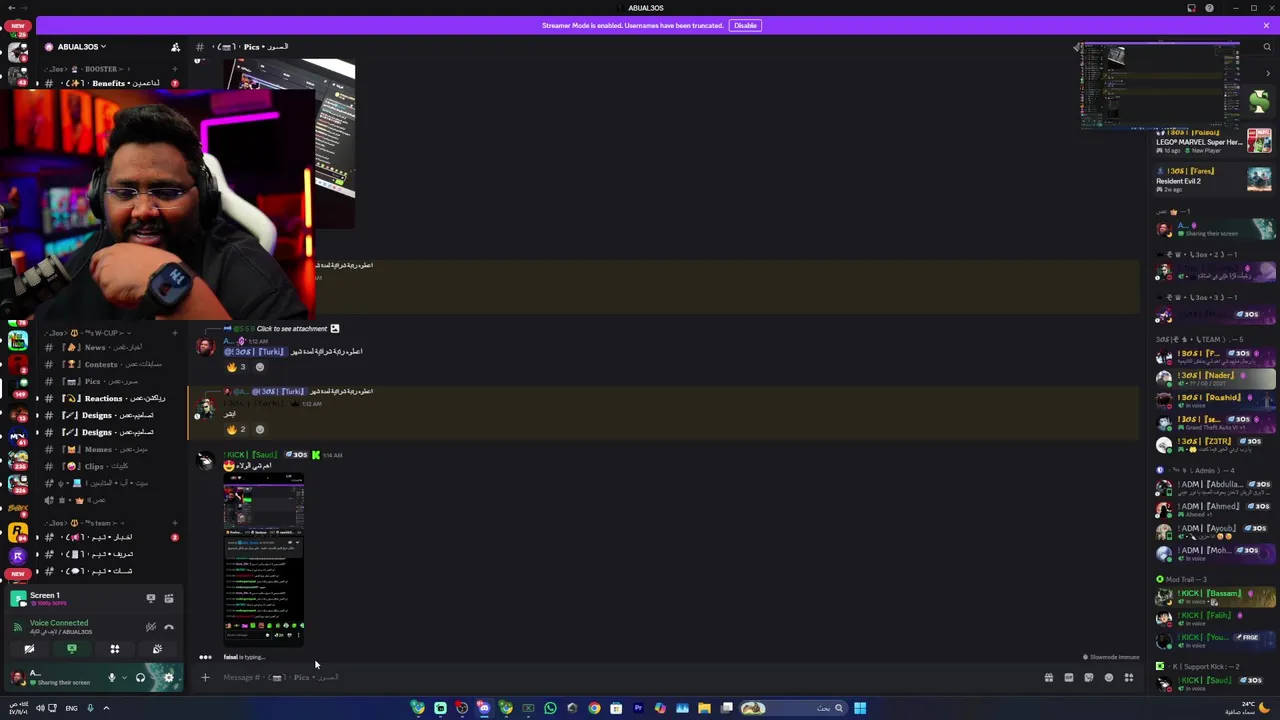Open Saud's username in chat message

tap(250, 455)
